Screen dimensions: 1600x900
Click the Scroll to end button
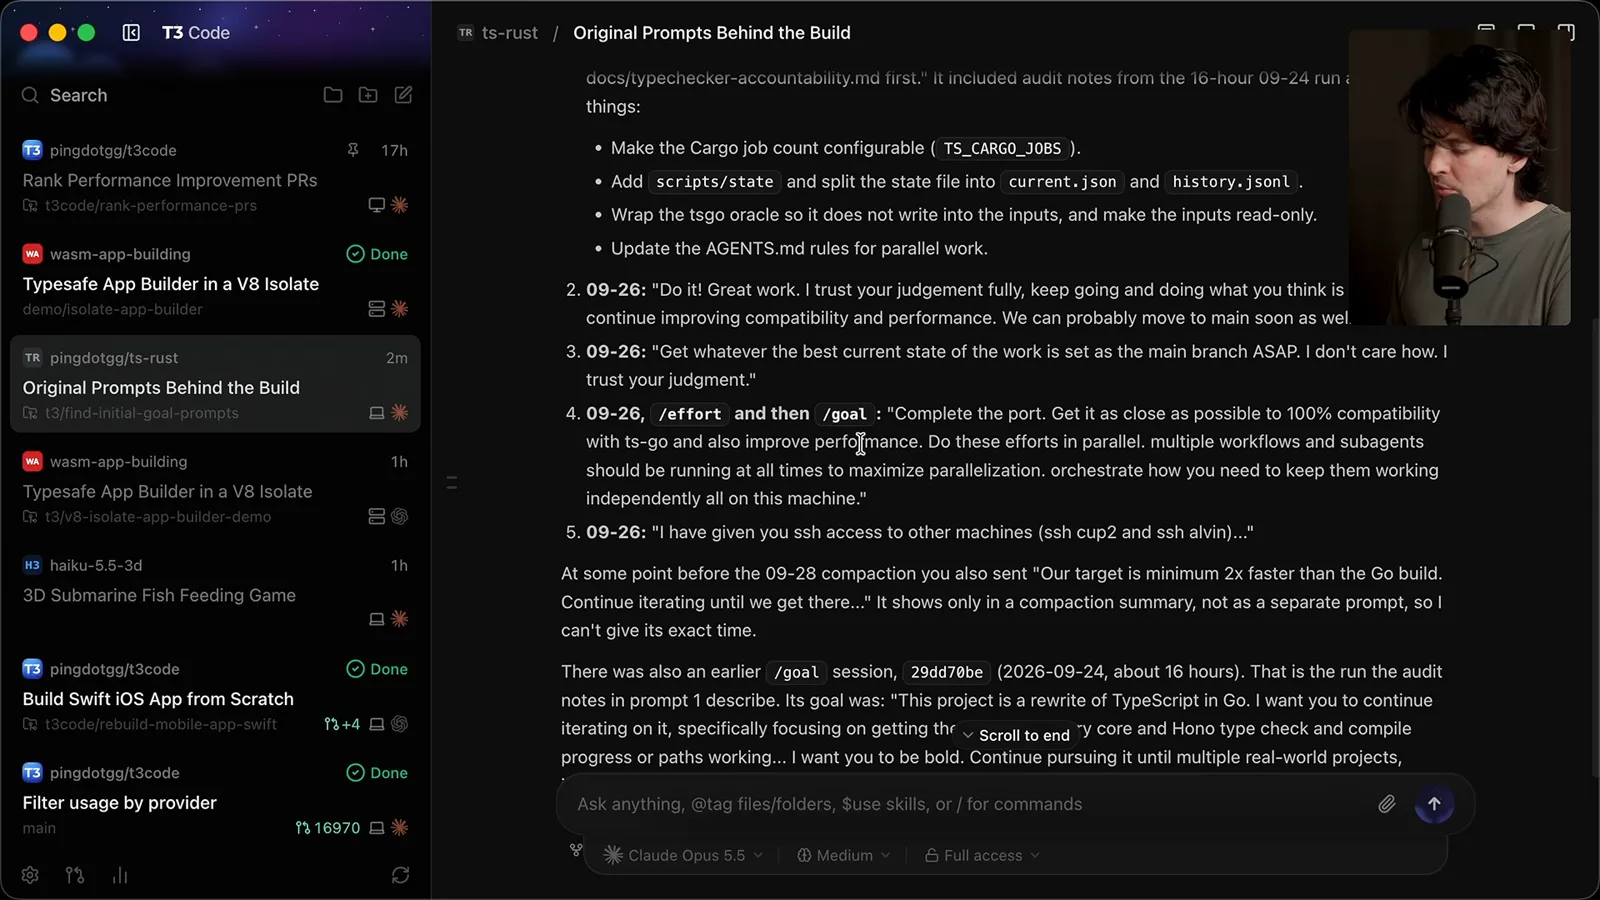point(1016,735)
